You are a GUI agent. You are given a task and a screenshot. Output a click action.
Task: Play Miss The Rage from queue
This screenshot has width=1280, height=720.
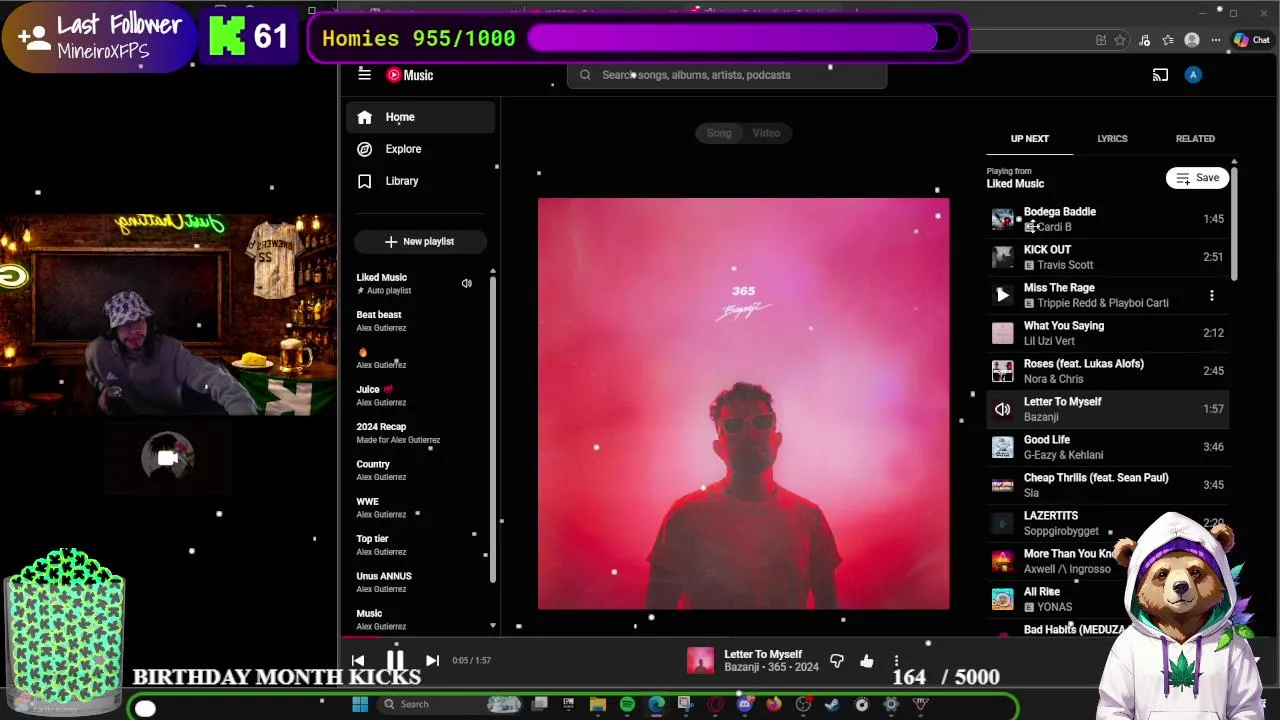pos(1002,295)
